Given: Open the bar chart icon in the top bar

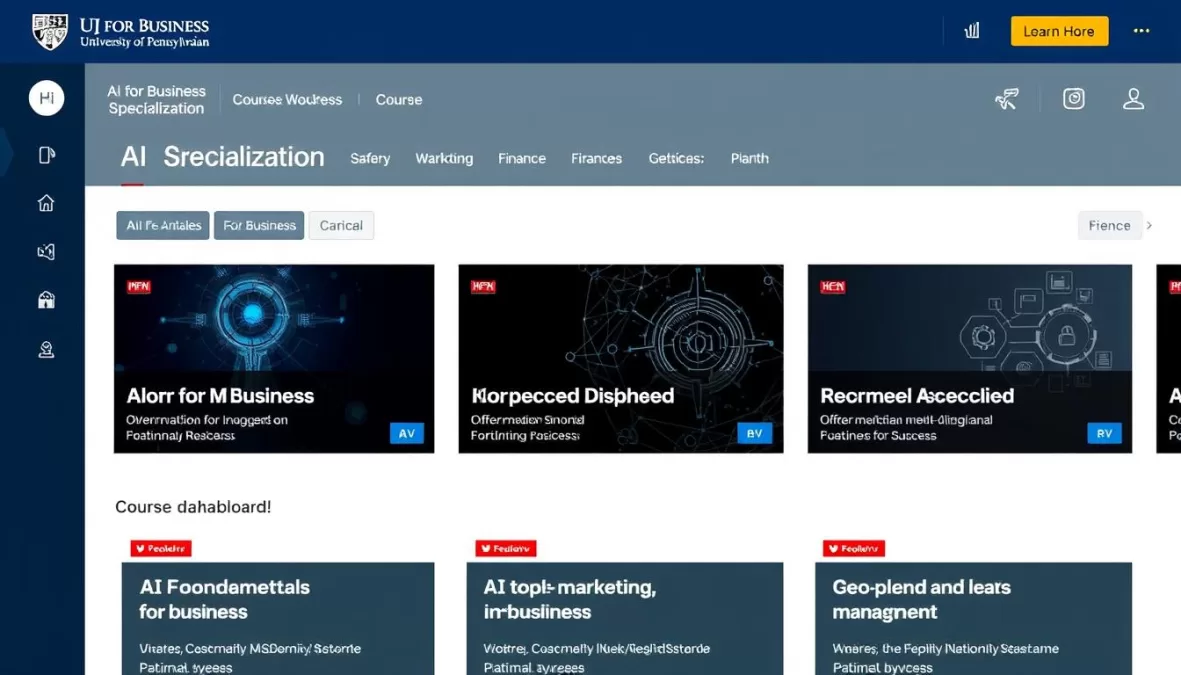Looking at the screenshot, I should [971, 31].
